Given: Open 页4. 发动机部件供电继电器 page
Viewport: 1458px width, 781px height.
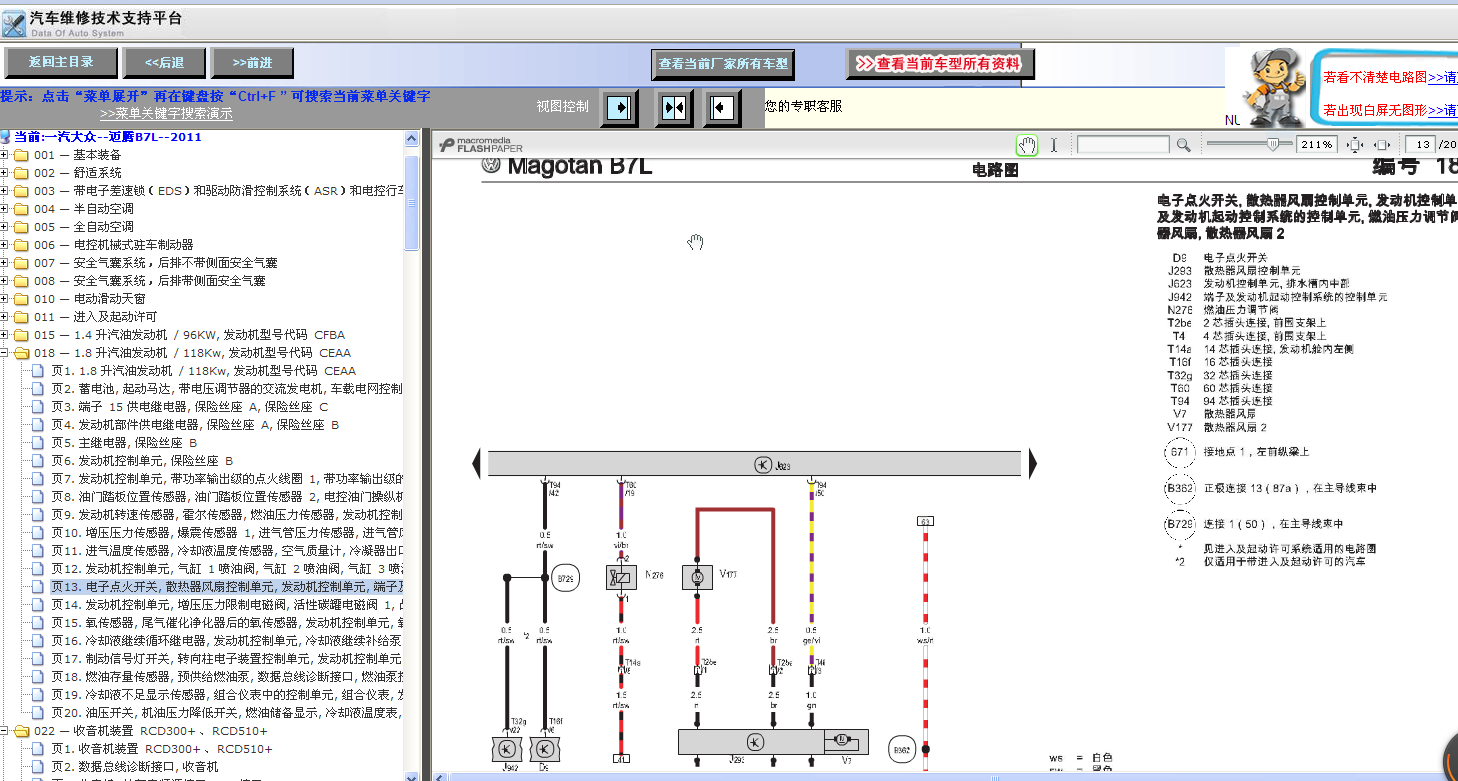Looking at the screenshot, I should click(195, 425).
